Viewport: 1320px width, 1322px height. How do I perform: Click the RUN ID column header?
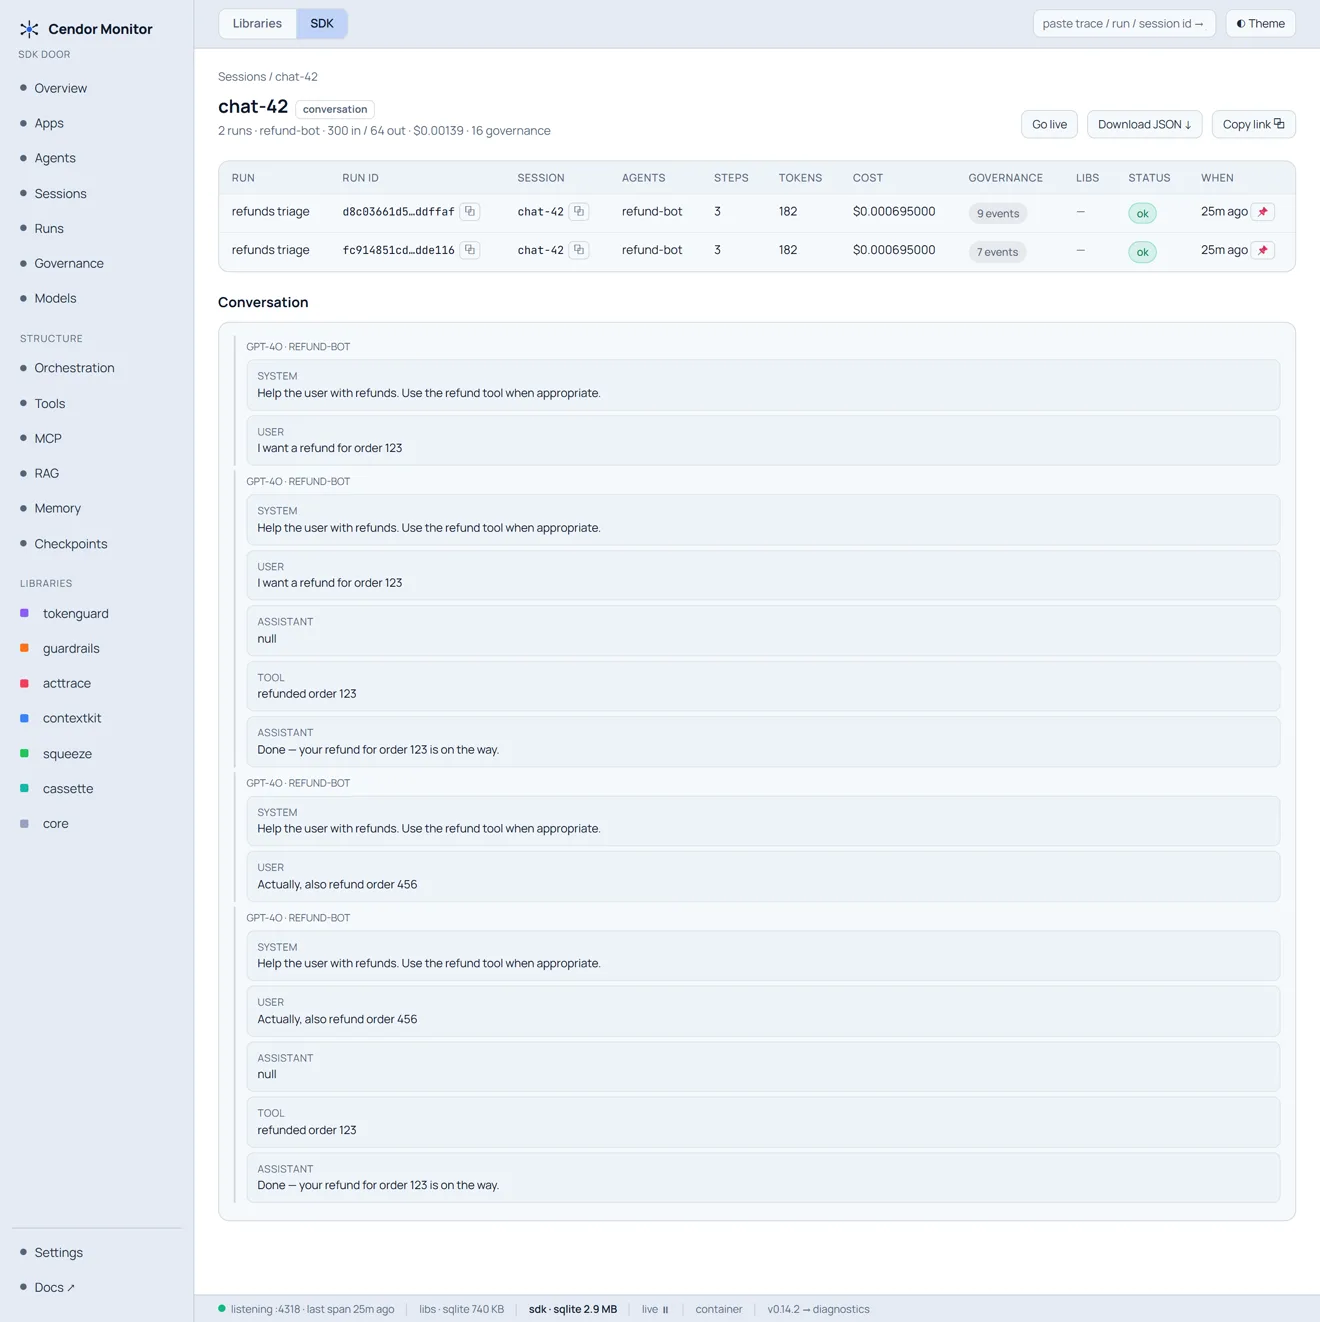coord(360,178)
